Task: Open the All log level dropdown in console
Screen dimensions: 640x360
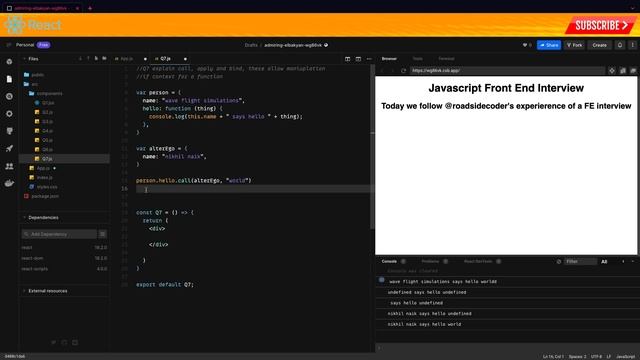Action: click(604, 262)
